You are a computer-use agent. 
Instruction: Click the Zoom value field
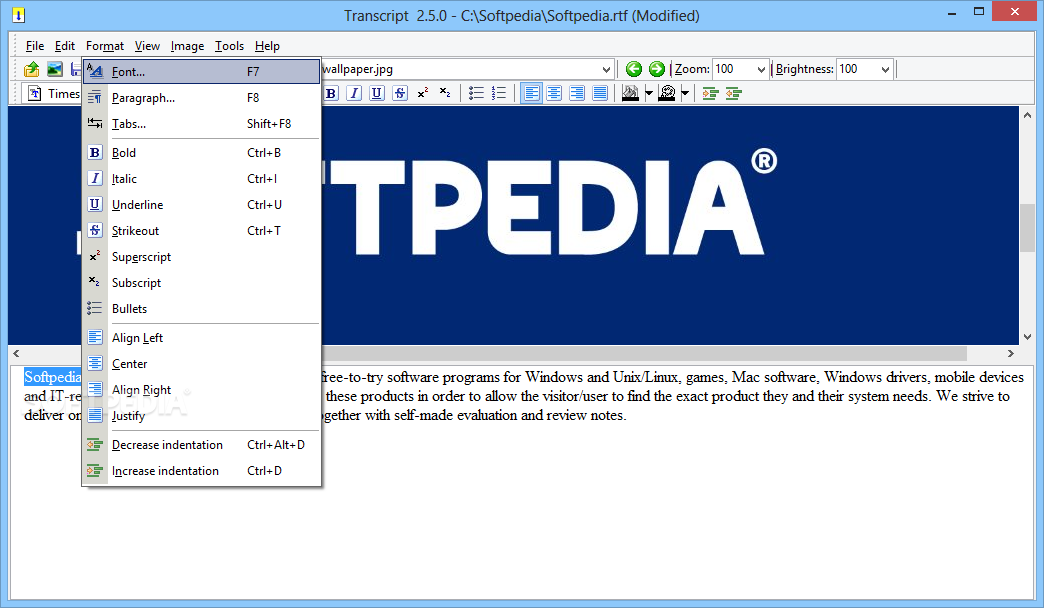click(733, 69)
